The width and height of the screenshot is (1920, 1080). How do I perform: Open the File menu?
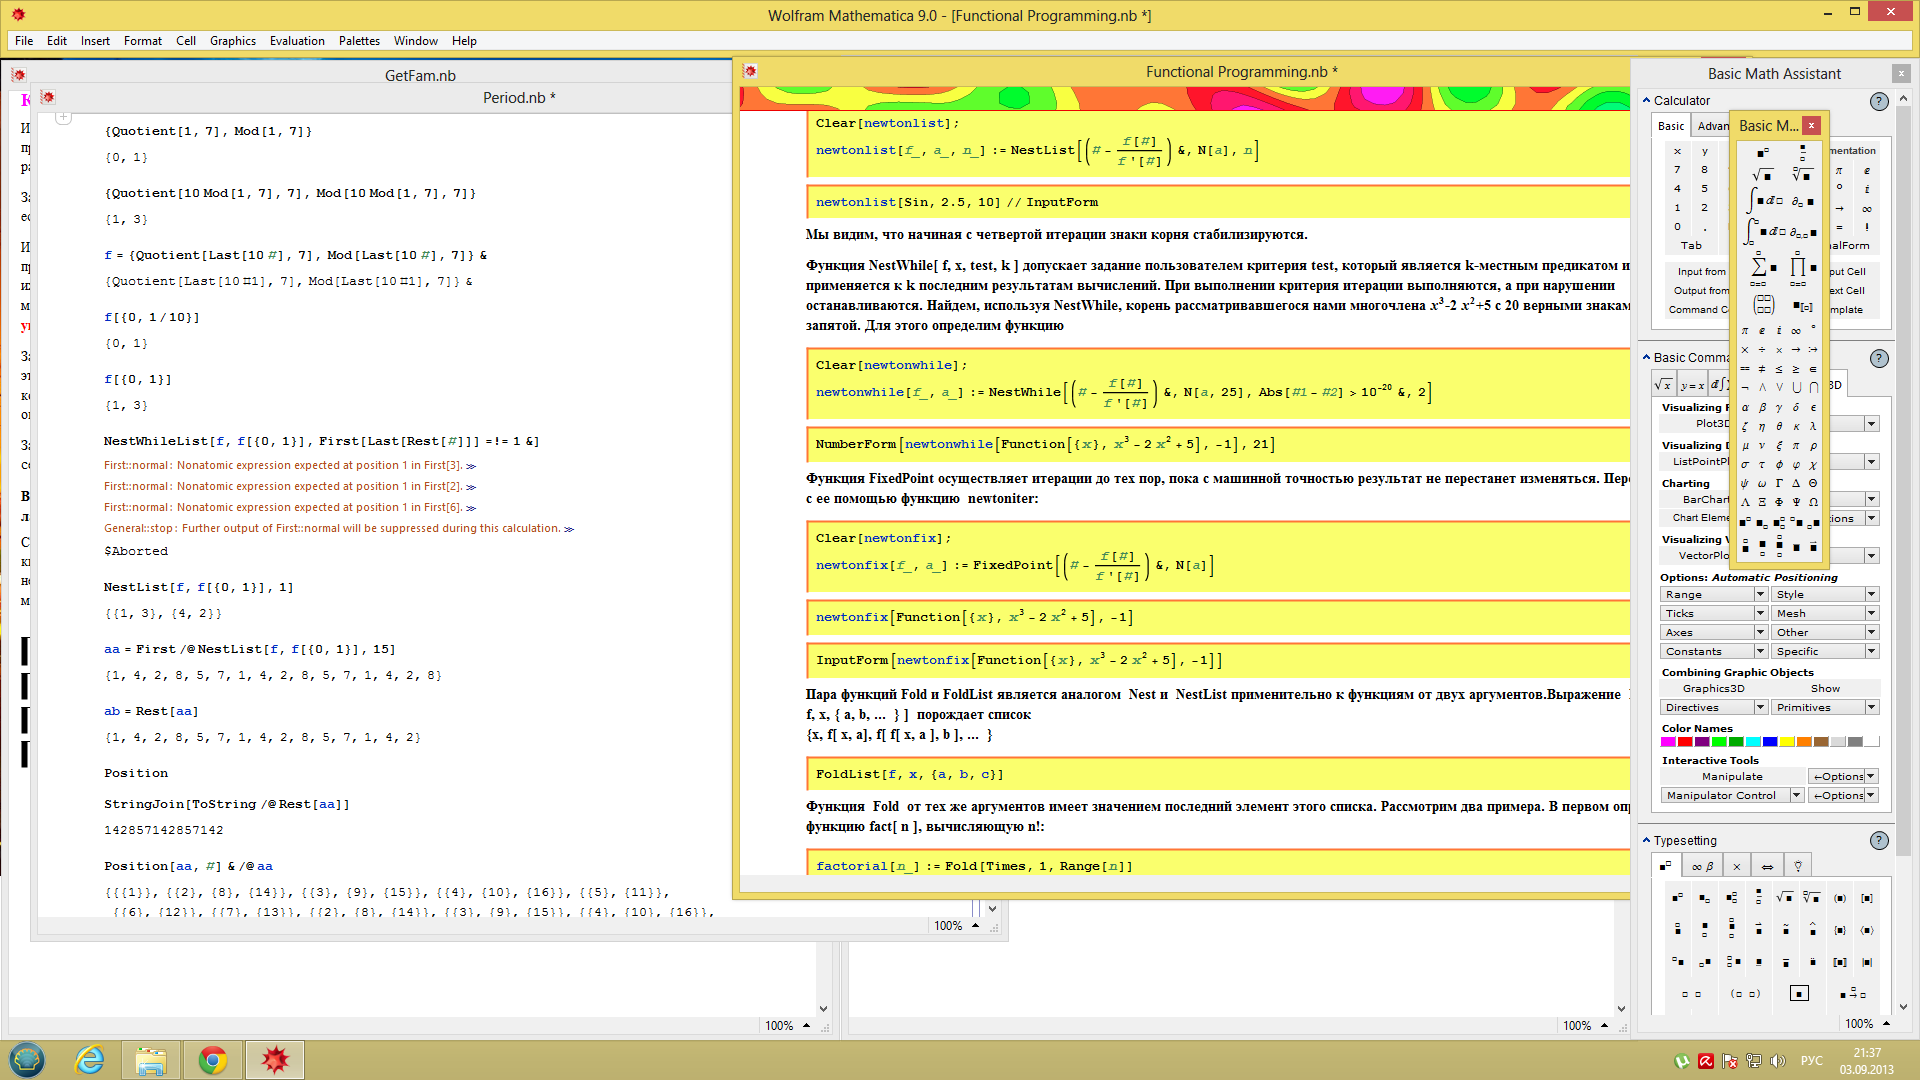pos(24,41)
